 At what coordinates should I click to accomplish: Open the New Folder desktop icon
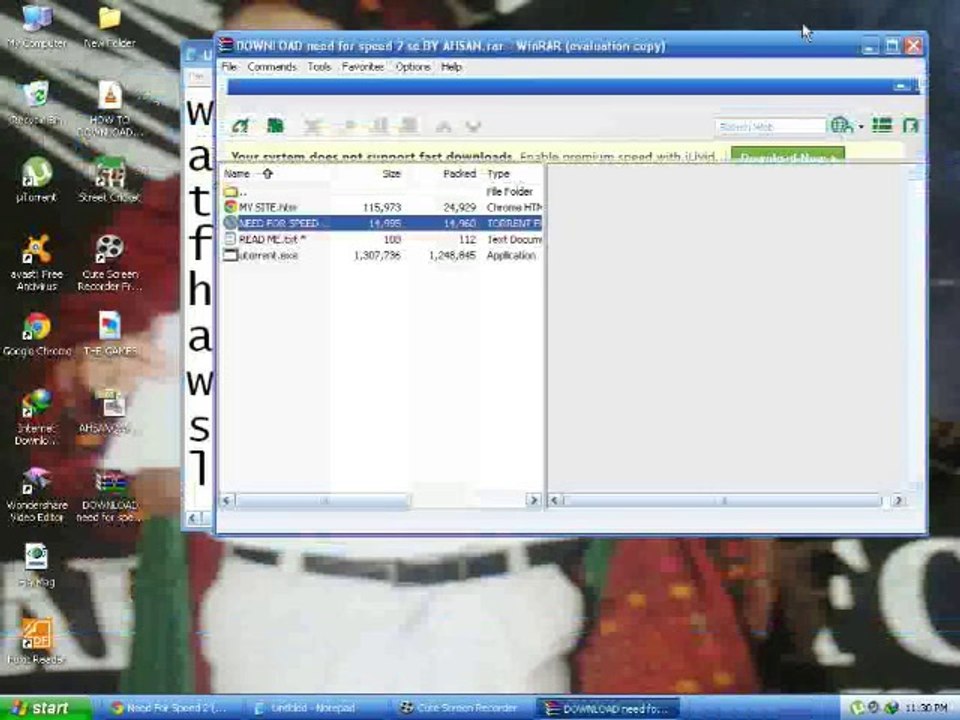pos(110,26)
